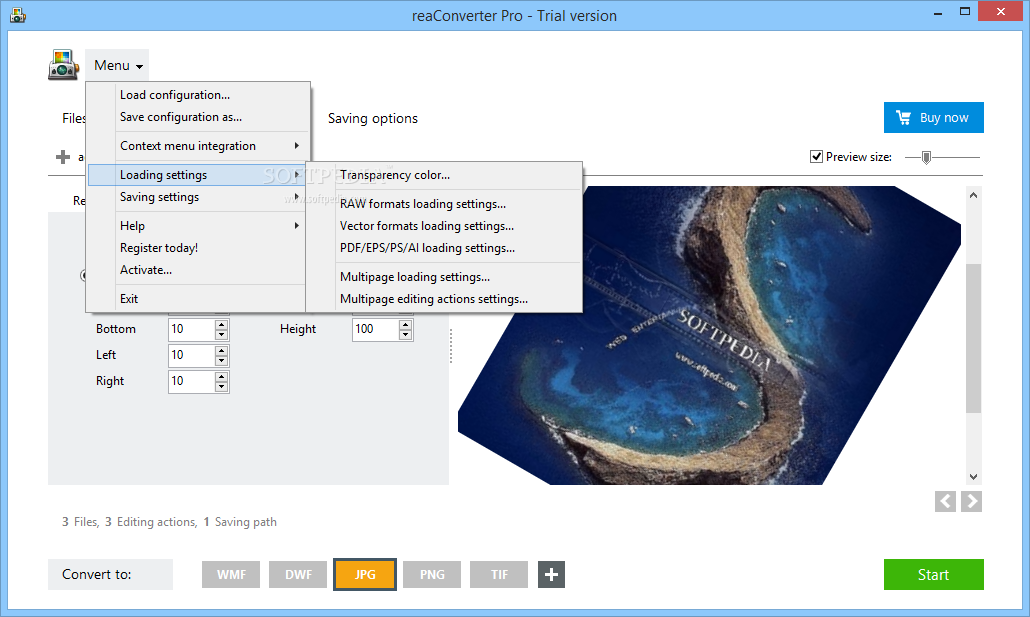Viewport: 1030px width, 617px height.
Task: Select Register today! in the menu
Action: [x=197, y=248]
